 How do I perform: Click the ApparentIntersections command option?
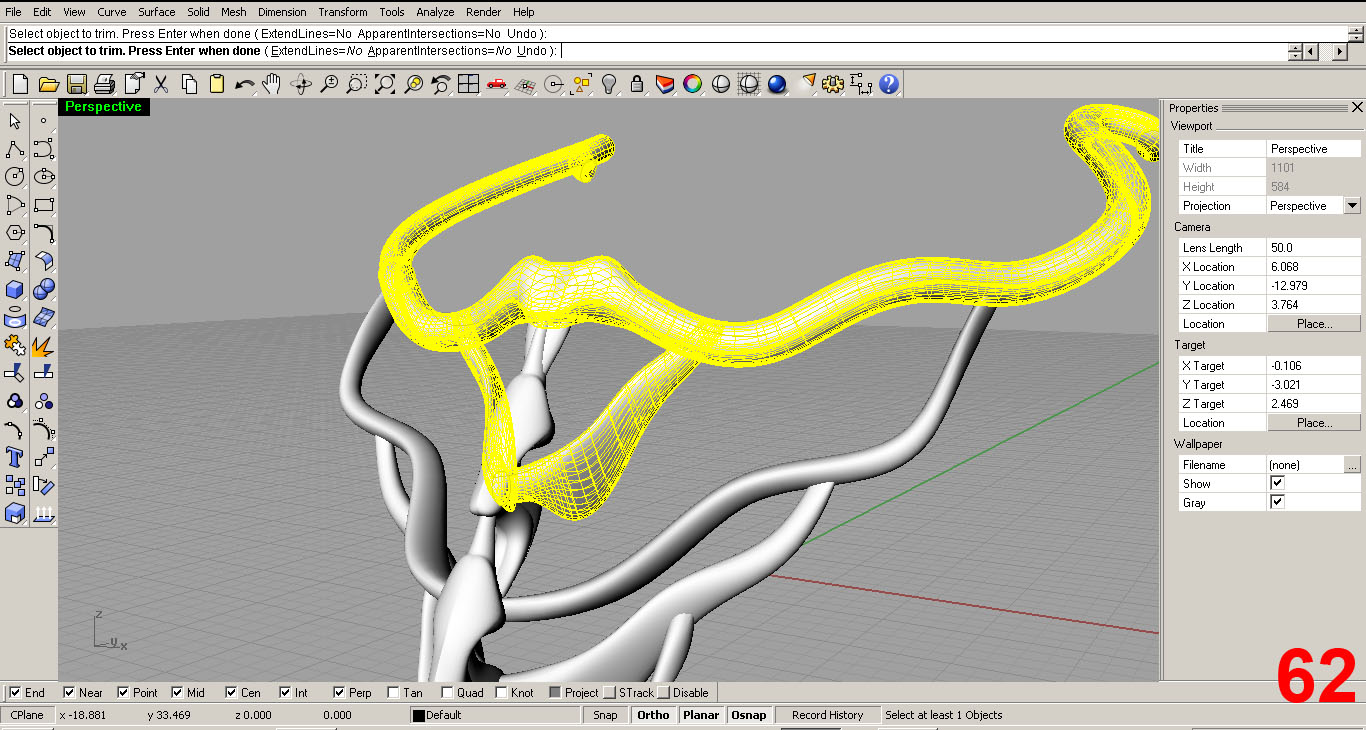[440, 50]
